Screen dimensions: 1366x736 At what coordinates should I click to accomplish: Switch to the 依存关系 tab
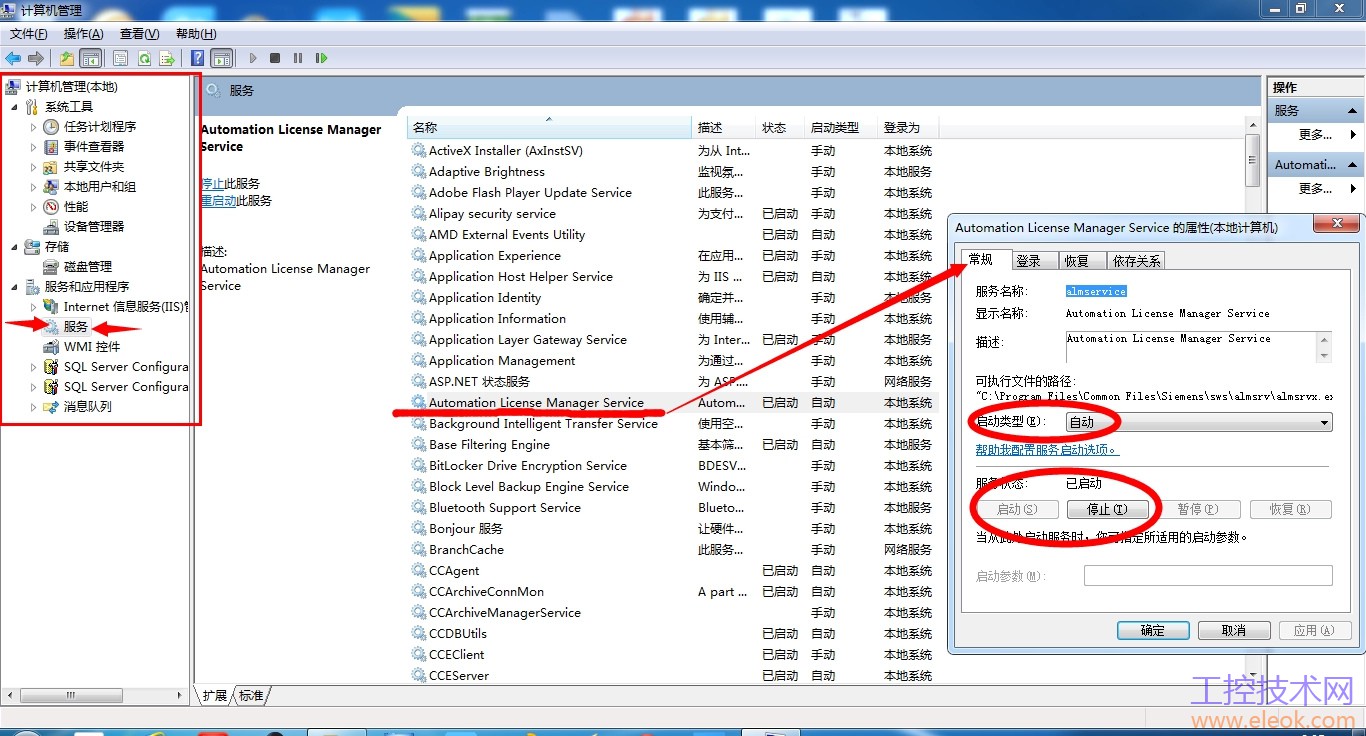[x=1136, y=261]
